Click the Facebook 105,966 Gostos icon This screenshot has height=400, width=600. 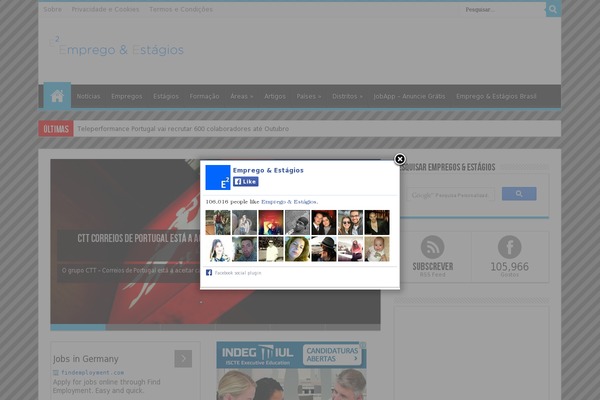pos(509,247)
